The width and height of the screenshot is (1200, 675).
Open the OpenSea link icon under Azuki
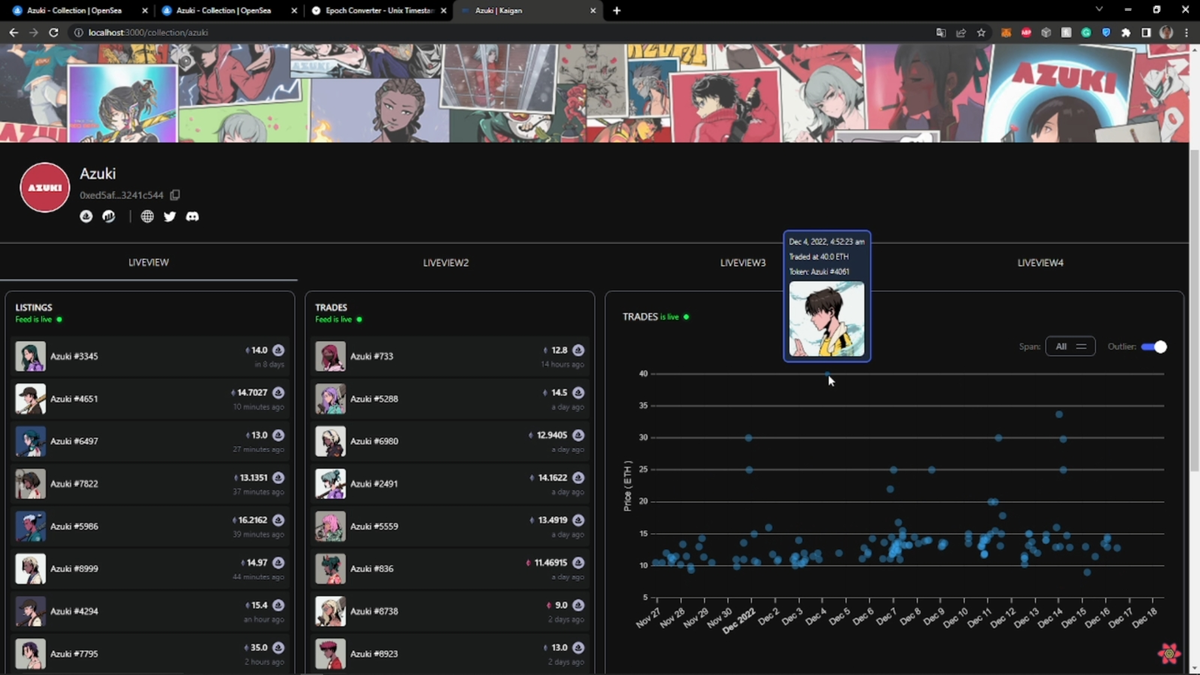(86, 216)
